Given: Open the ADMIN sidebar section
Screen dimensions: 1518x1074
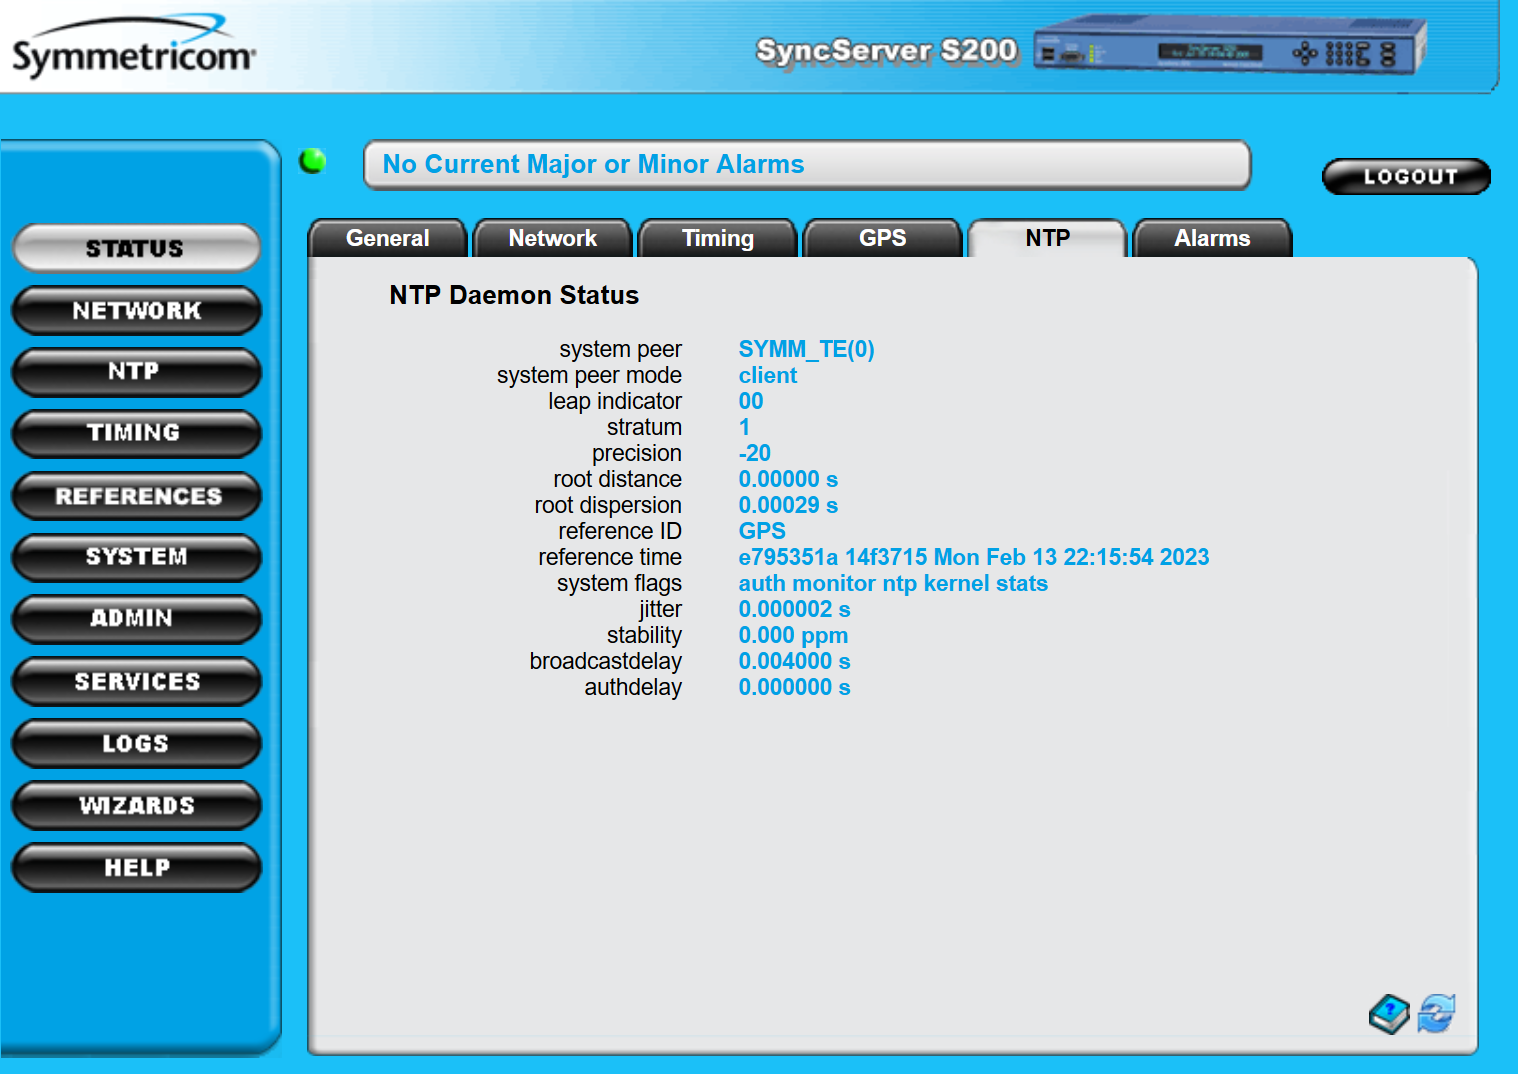Looking at the screenshot, I should (x=136, y=619).
